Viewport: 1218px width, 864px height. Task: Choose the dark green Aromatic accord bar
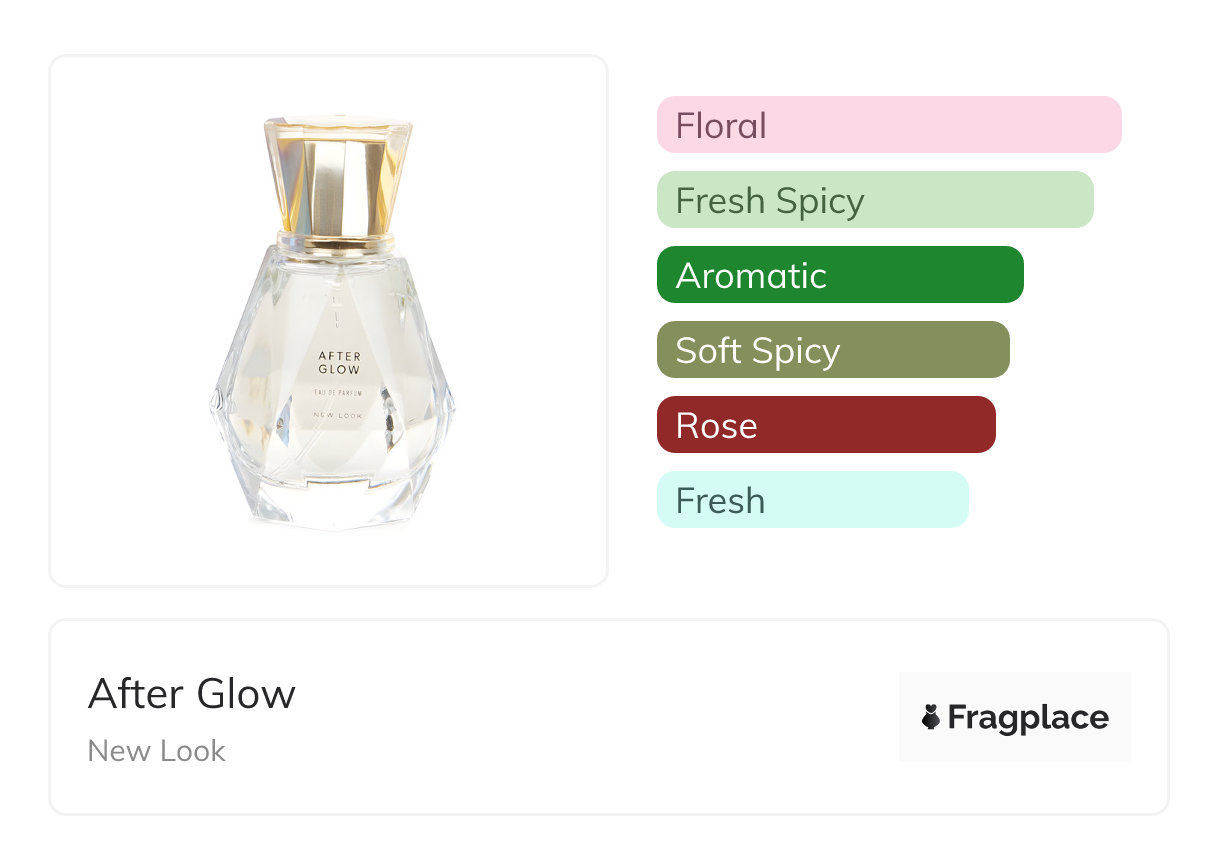click(x=839, y=275)
